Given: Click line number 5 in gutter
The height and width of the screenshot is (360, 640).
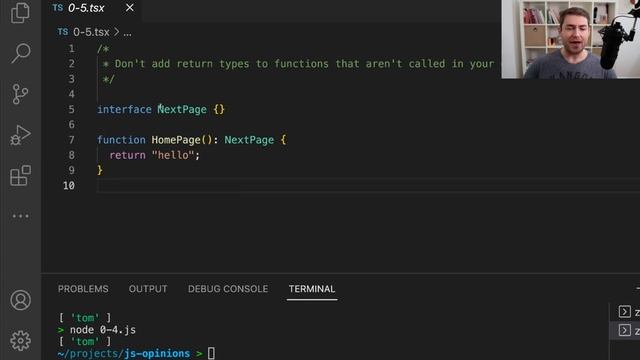Looking at the screenshot, I should coord(71,109).
